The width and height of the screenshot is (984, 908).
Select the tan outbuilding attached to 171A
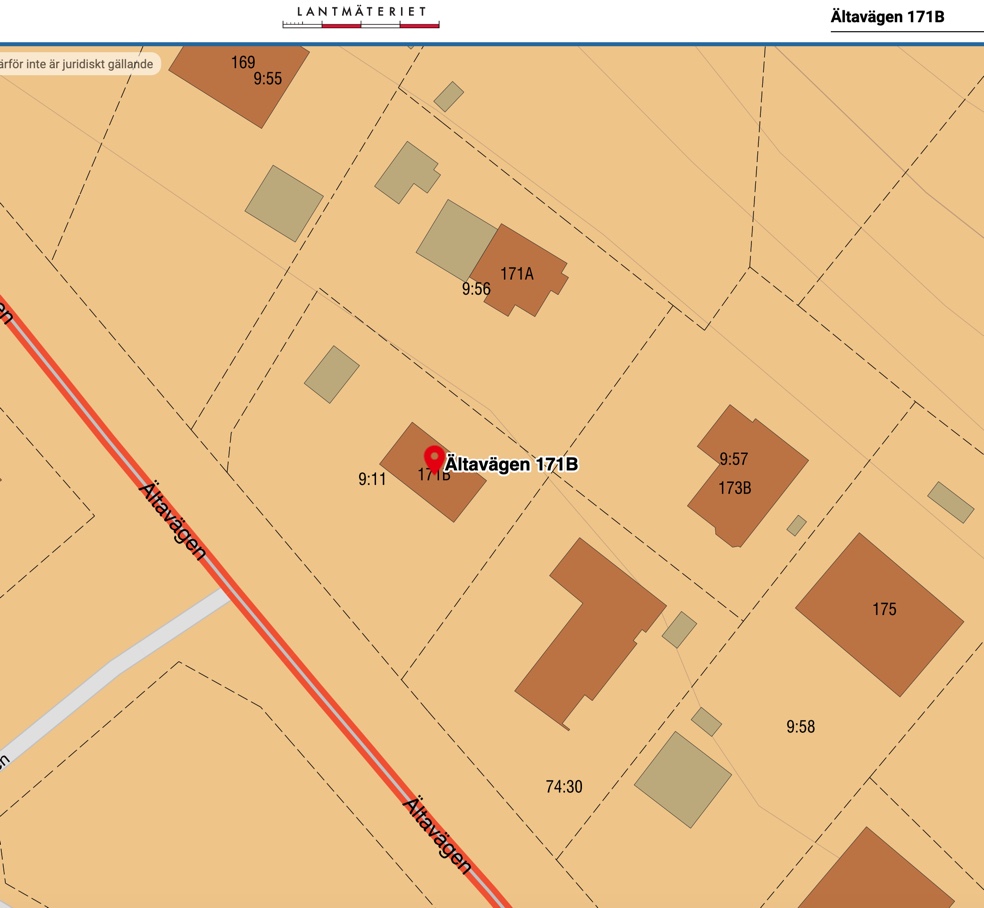[x=456, y=240]
